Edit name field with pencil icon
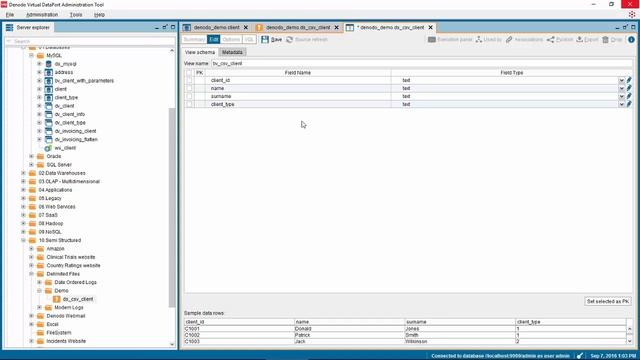640x360 pixels. 629,88
